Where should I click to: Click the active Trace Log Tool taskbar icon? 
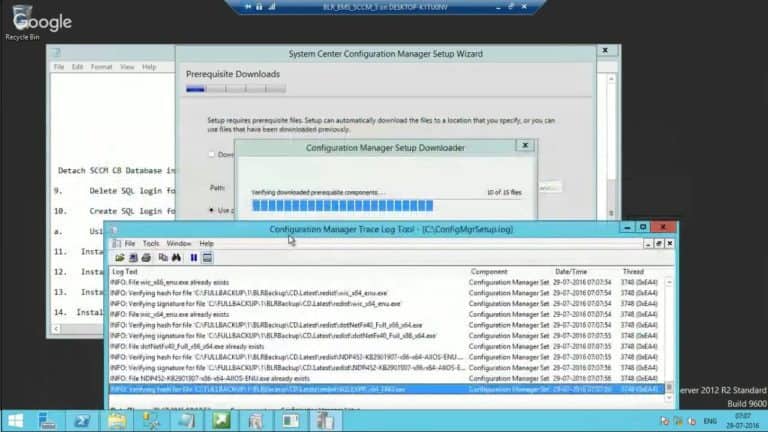[x=325, y=421]
